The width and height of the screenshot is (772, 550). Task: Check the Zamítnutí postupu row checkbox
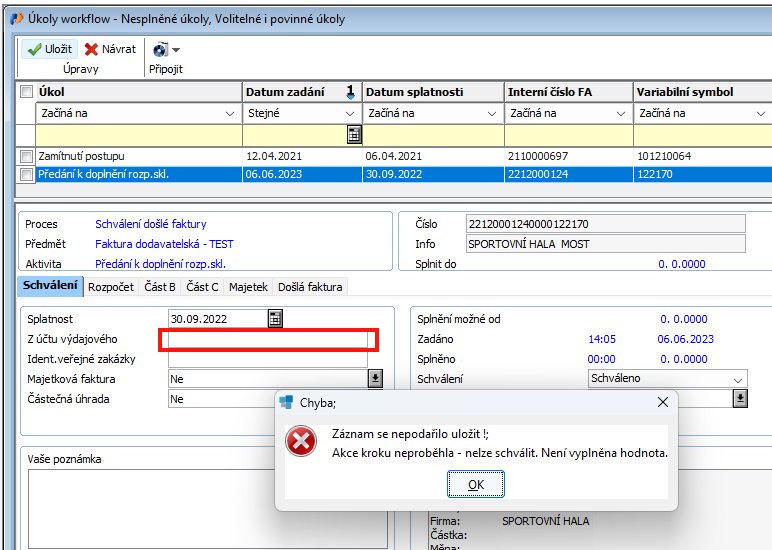pyautogui.click(x=26, y=156)
